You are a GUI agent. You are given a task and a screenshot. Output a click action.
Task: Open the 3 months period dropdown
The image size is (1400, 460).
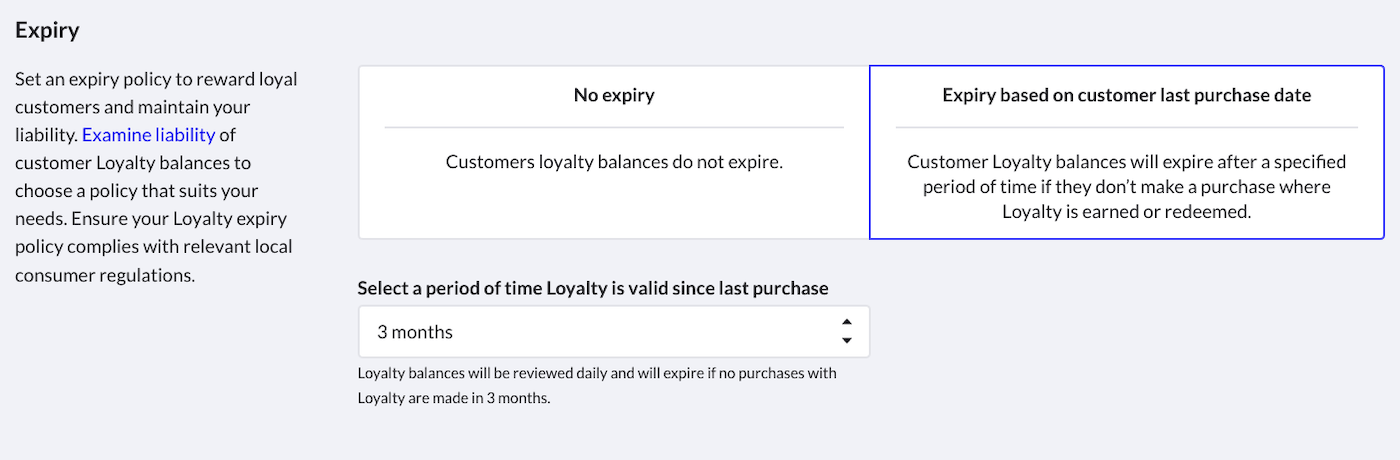point(613,332)
